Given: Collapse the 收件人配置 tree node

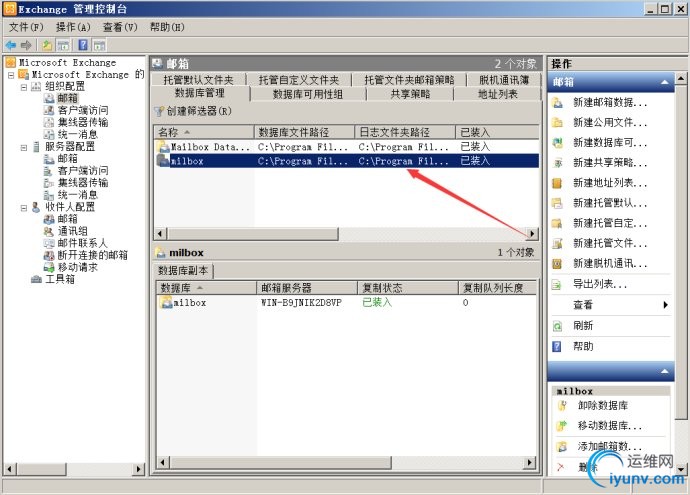Looking at the screenshot, I should 24,208.
